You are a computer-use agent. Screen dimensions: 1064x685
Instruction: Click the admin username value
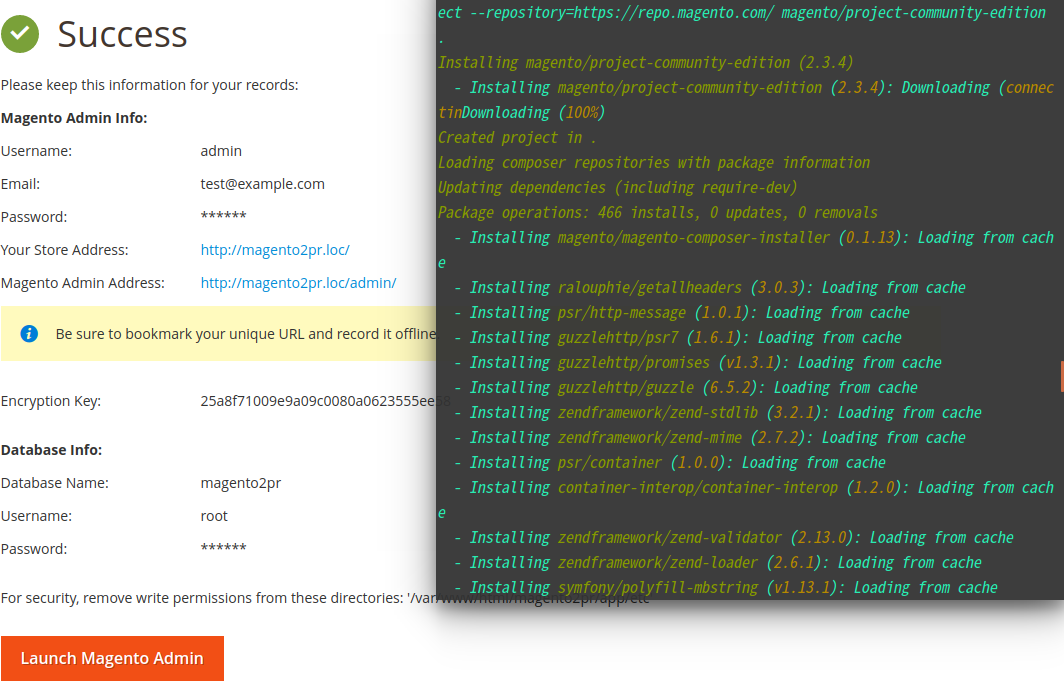pos(221,151)
